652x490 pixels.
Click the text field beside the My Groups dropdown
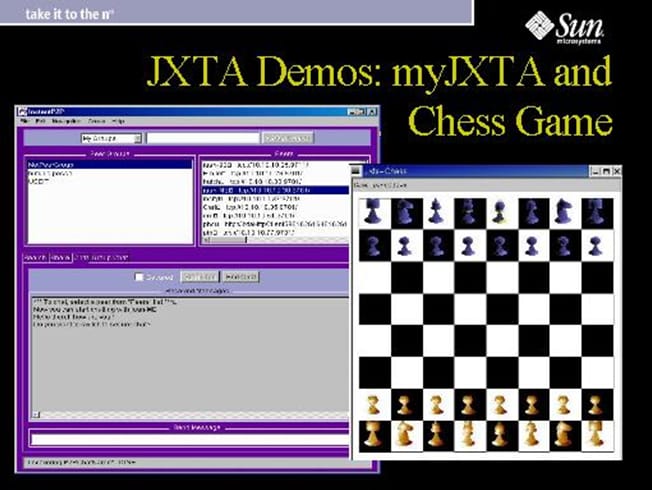point(203,138)
